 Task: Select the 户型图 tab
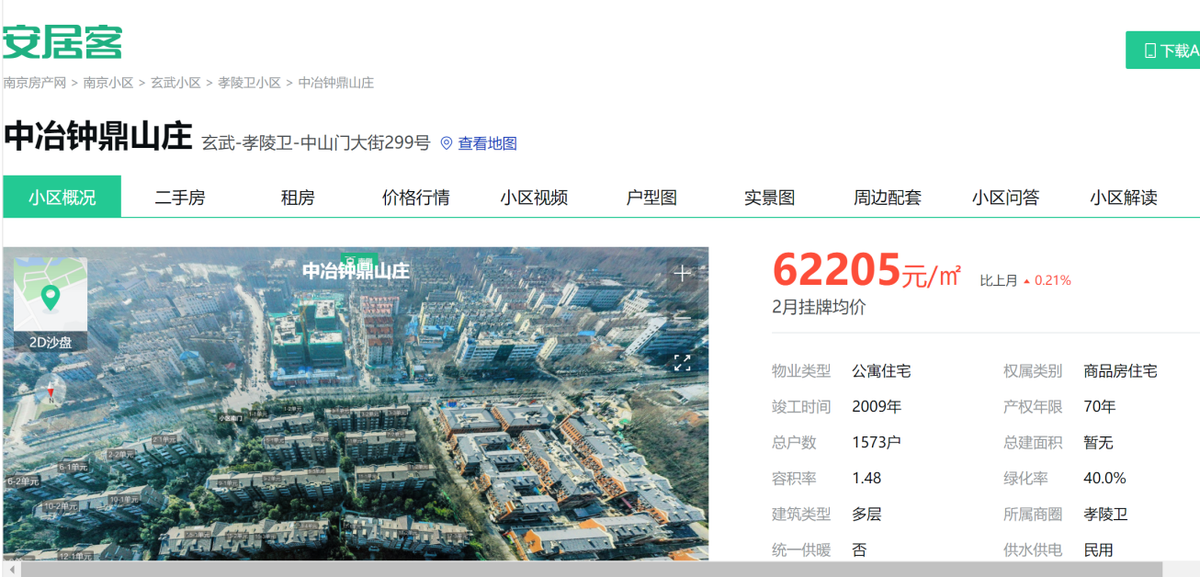coord(653,197)
